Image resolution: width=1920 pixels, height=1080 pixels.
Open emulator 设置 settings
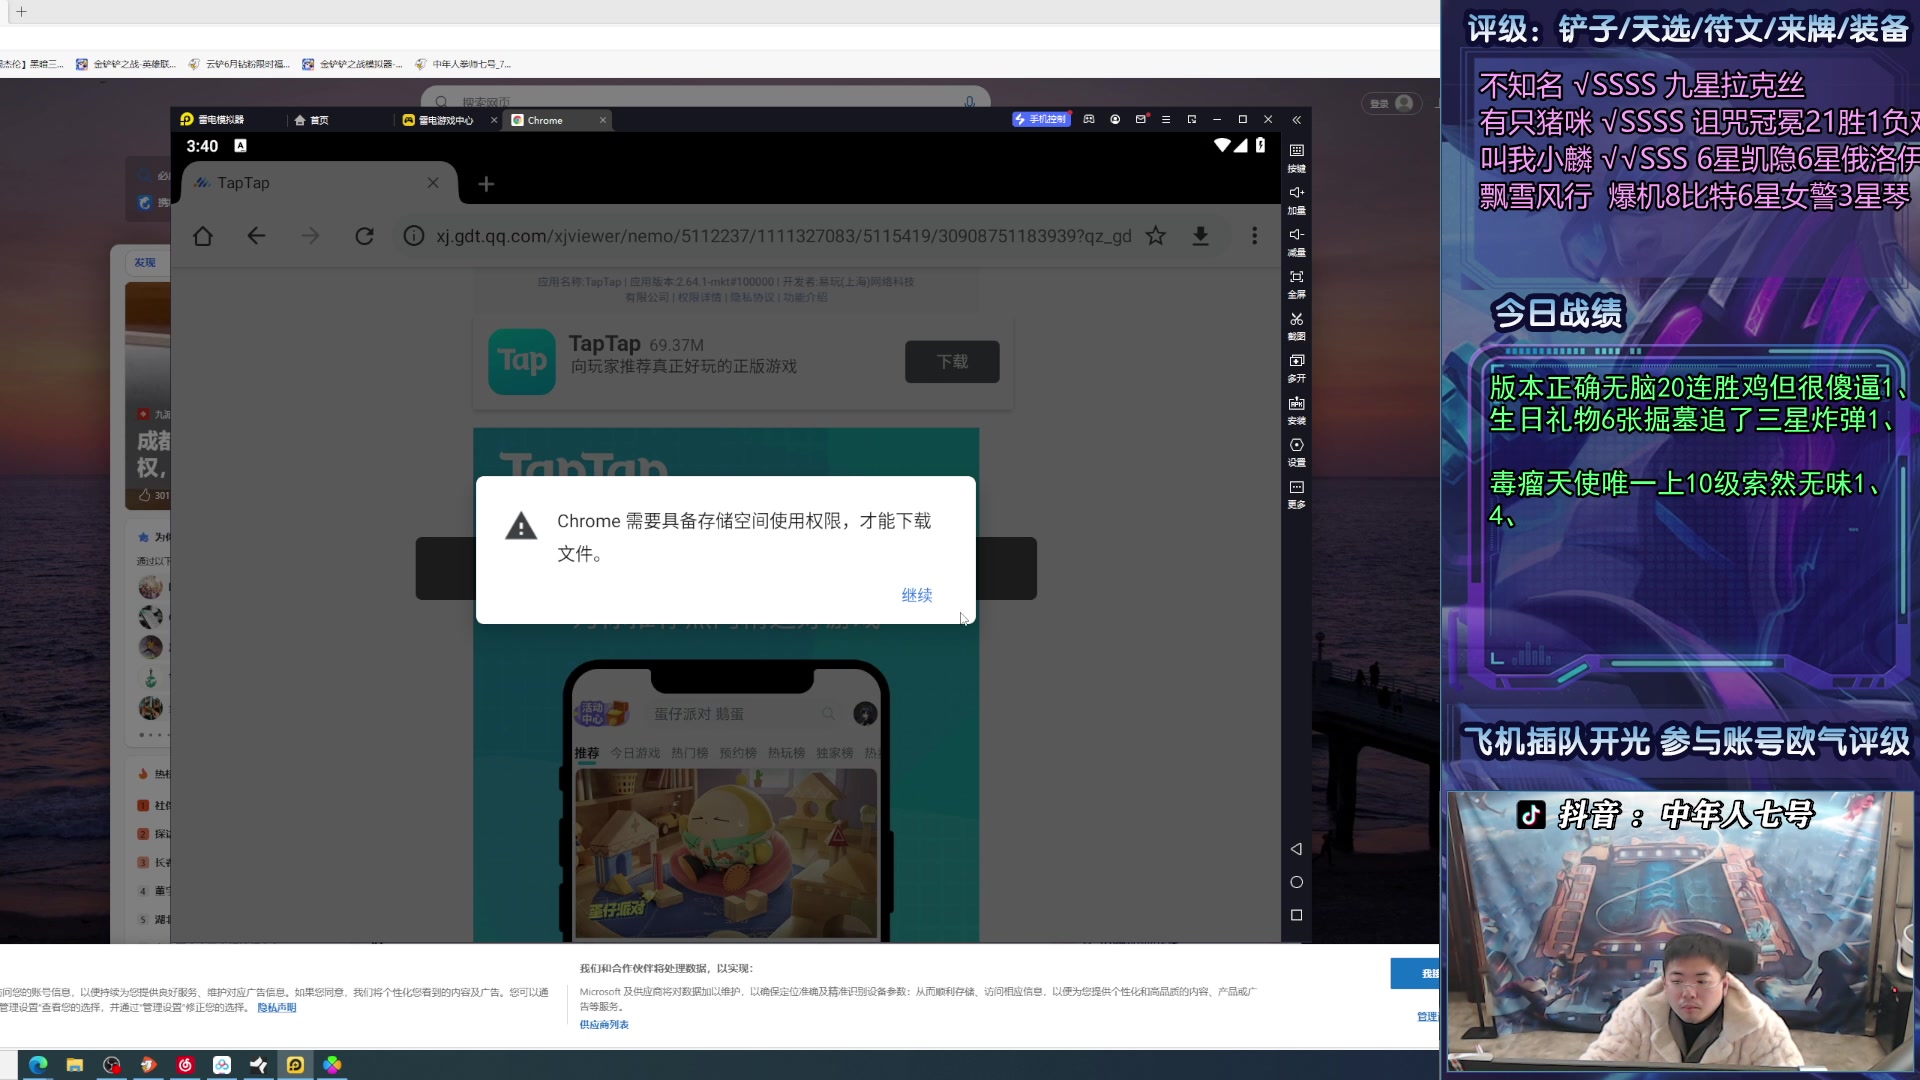click(x=1296, y=451)
